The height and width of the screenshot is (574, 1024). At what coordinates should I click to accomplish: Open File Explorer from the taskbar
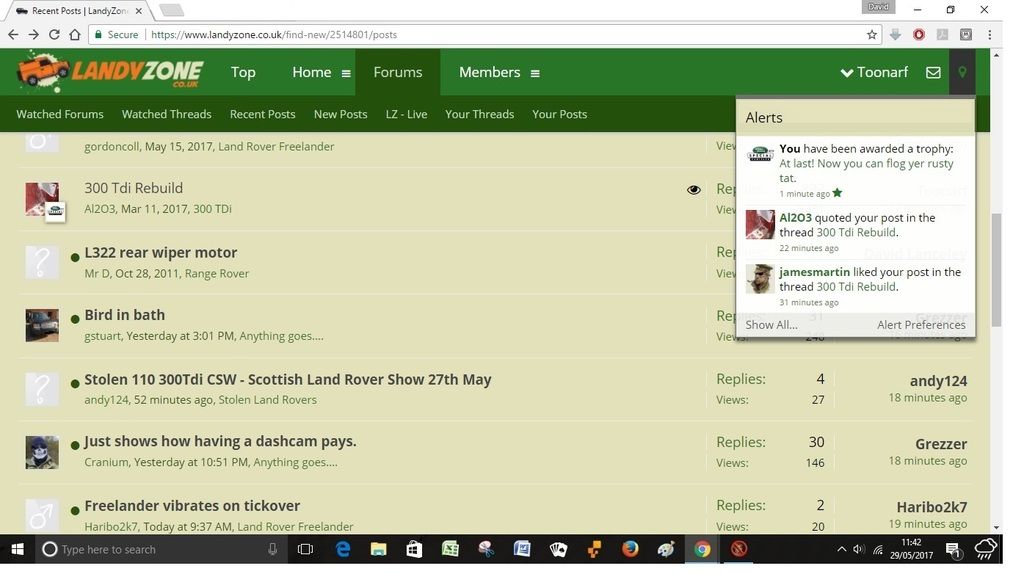click(x=379, y=549)
